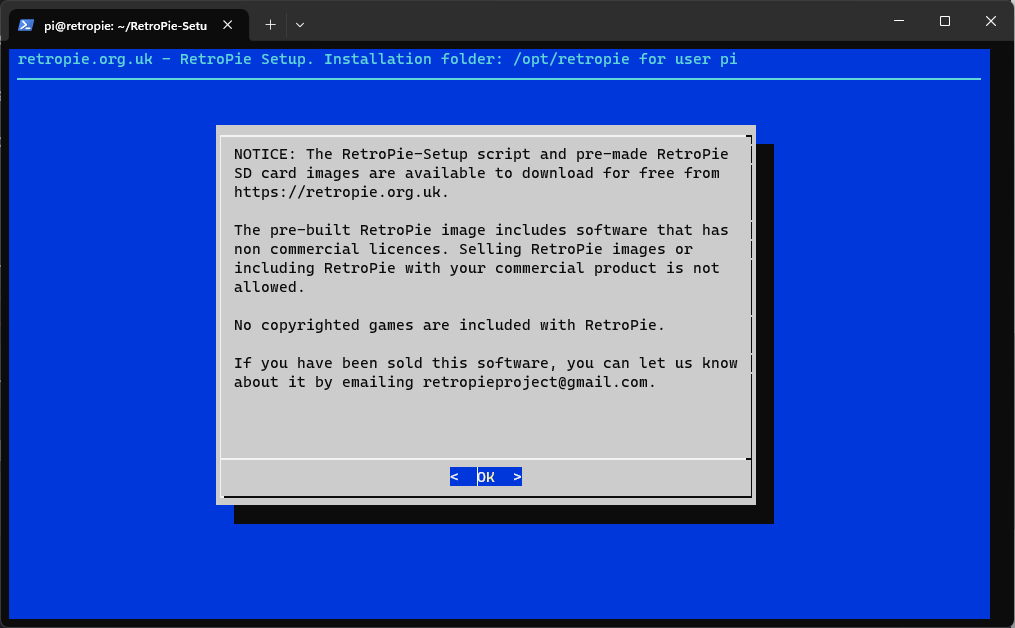Click the separator line above the OK button

tap(484, 460)
